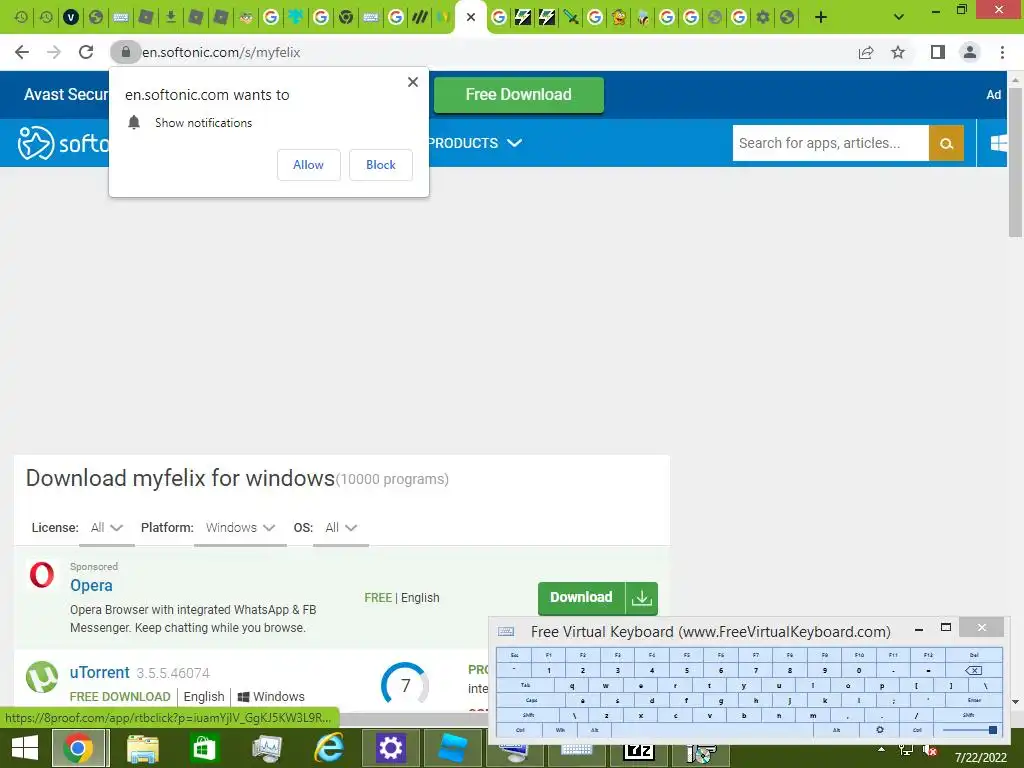Click Win key on virtual keyboard
This screenshot has width=1024, height=768.
click(560, 729)
